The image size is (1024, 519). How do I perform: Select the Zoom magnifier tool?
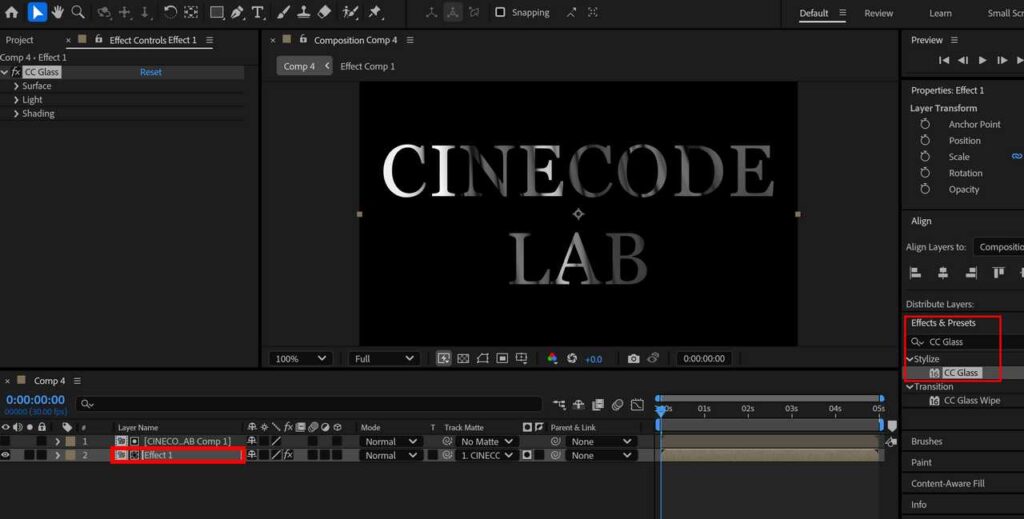click(78, 12)
